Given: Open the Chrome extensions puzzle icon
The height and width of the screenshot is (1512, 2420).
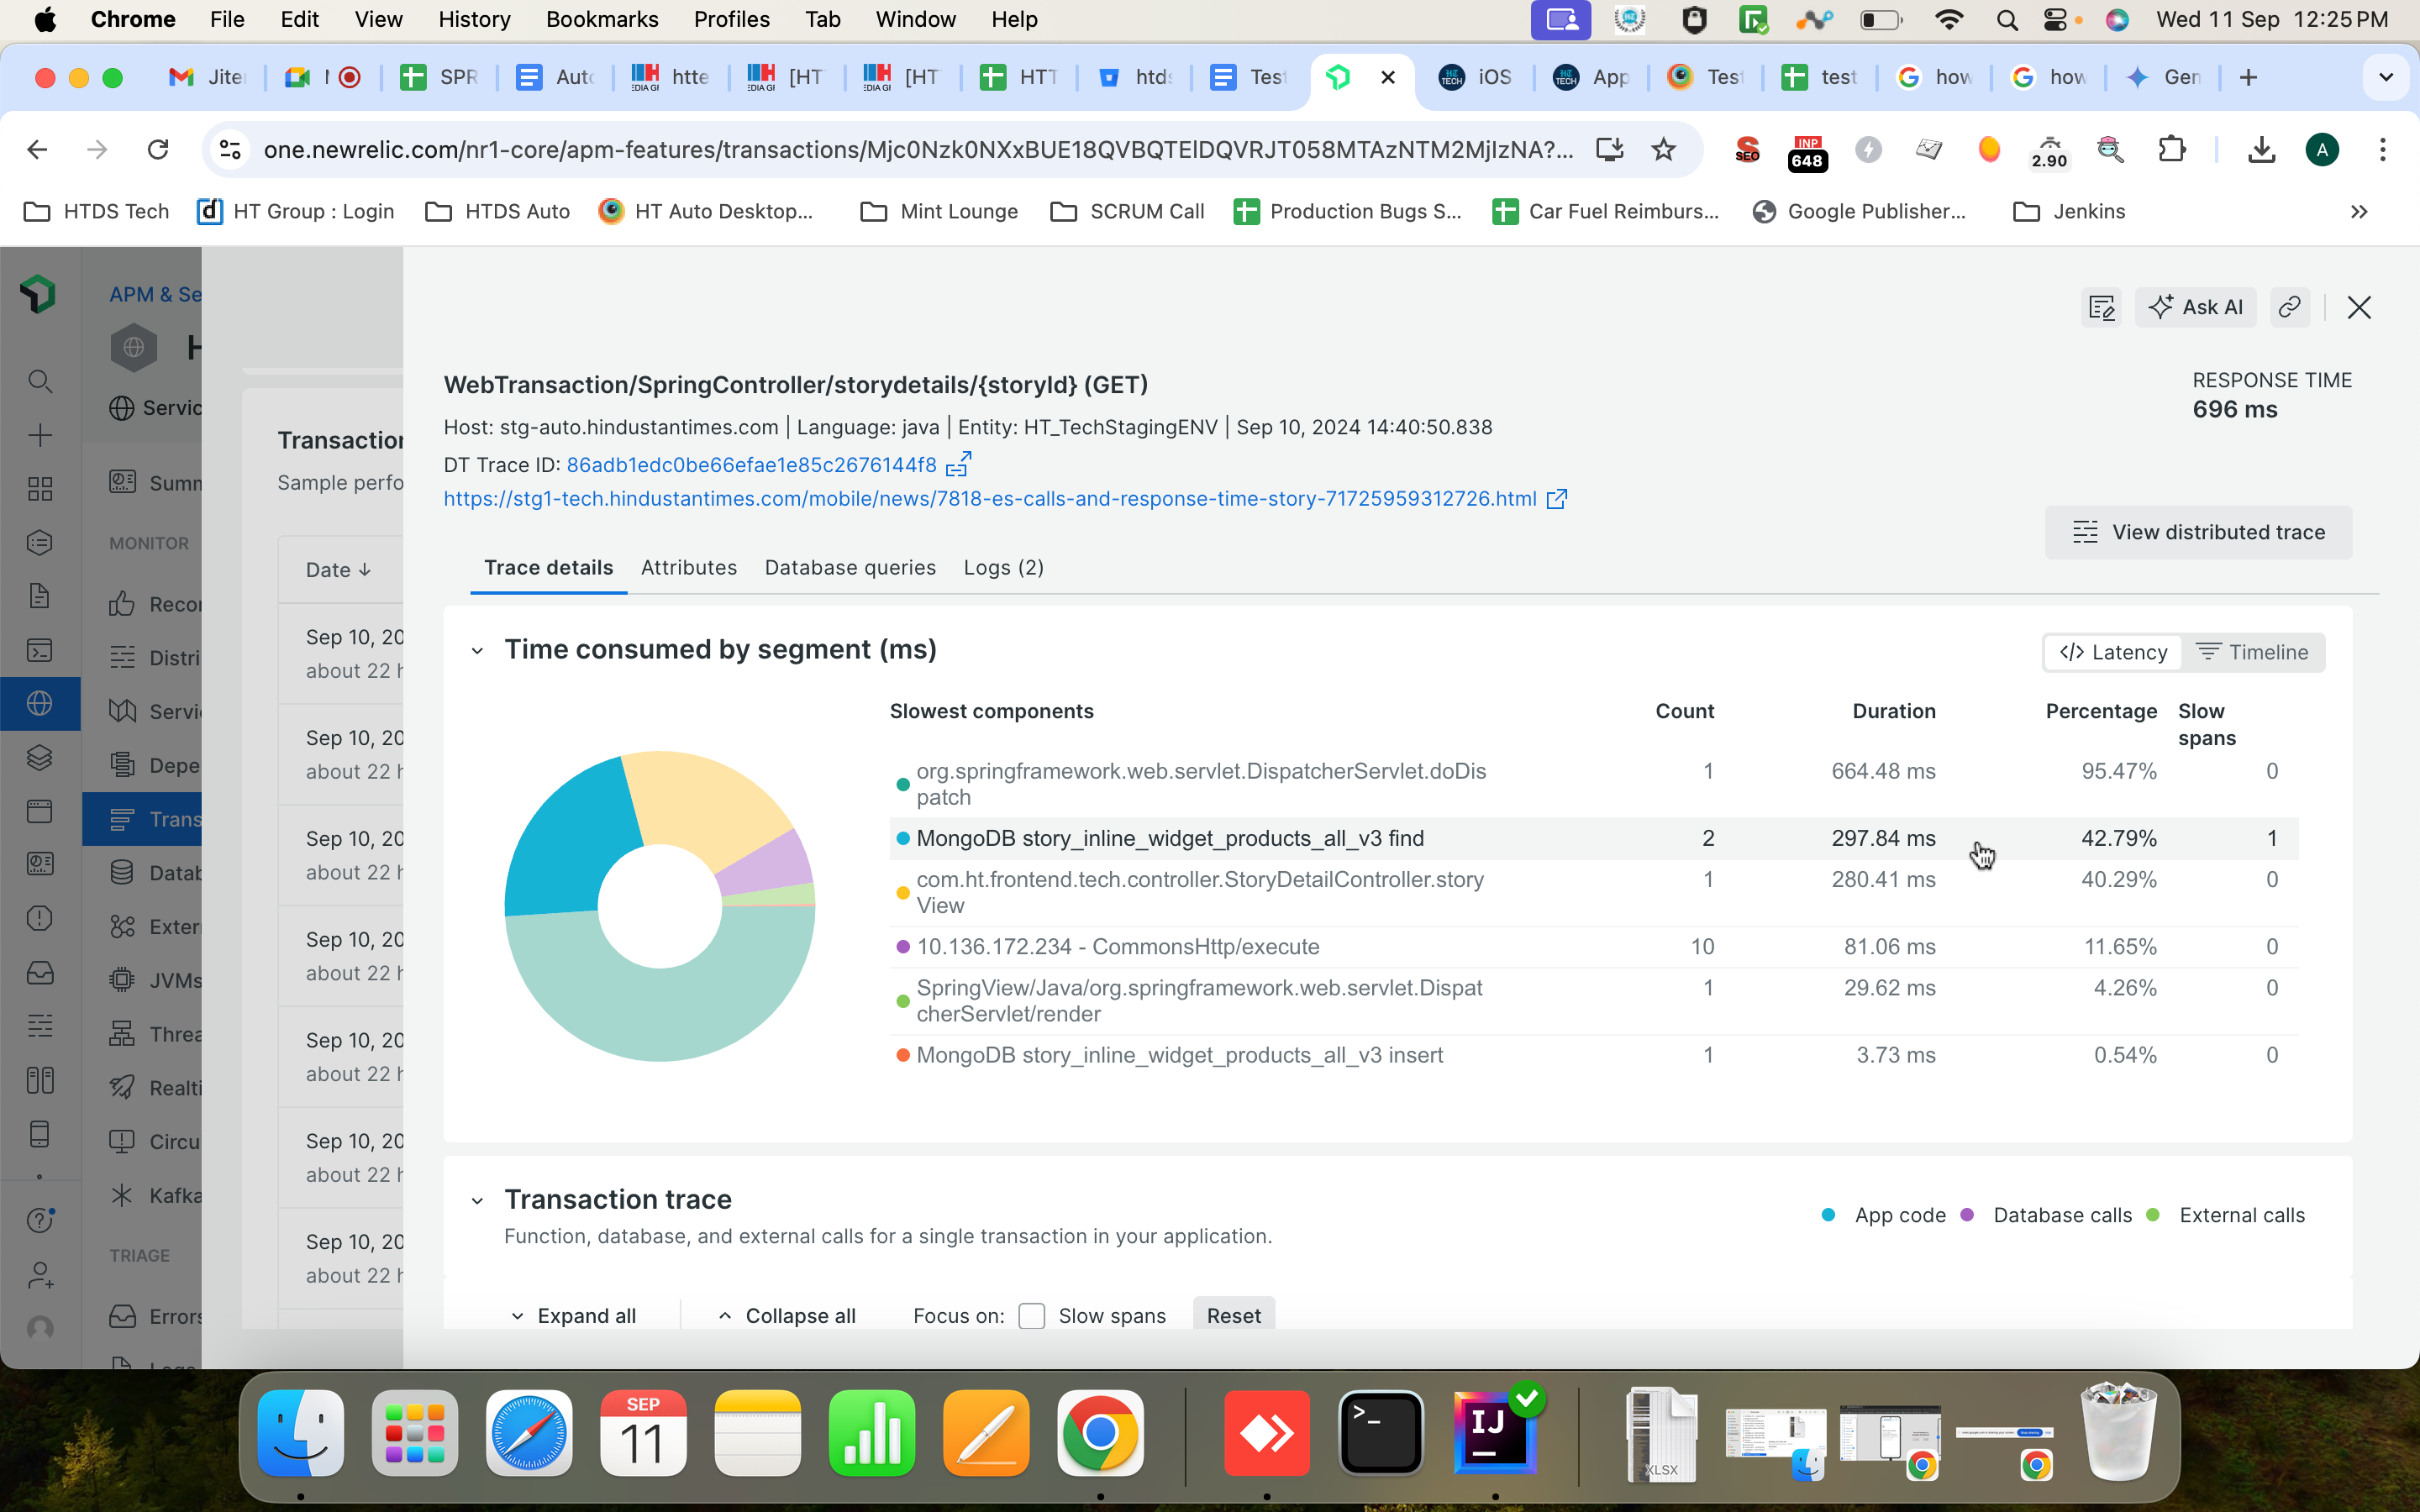Looking at the screenshot, I should click(x=2171, y=150).
